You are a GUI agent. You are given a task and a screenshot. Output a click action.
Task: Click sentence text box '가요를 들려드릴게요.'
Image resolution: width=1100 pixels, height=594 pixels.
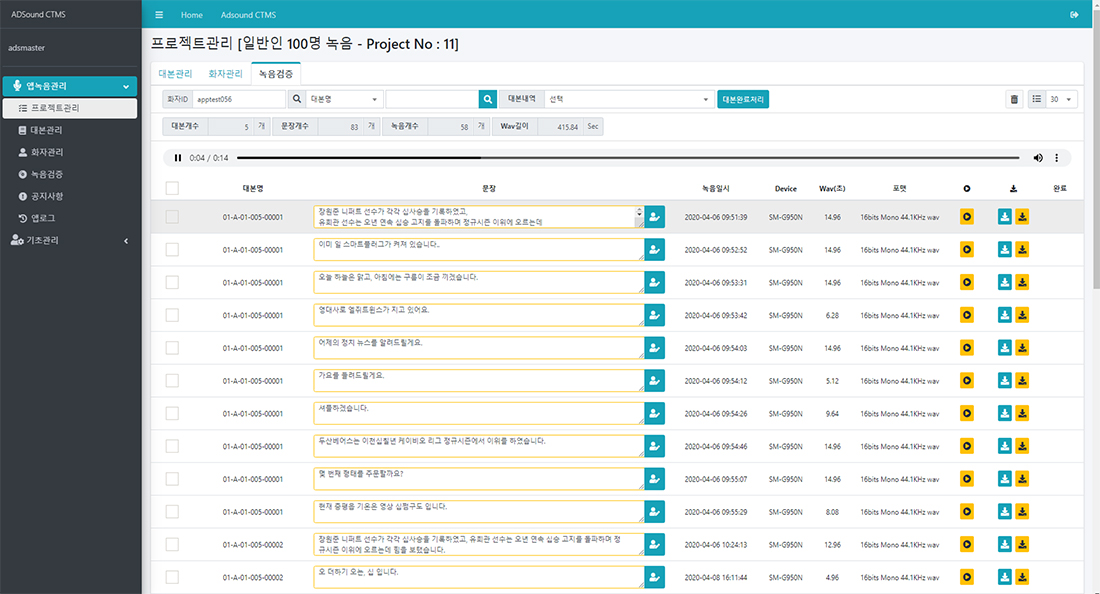[x=478, y=381]
